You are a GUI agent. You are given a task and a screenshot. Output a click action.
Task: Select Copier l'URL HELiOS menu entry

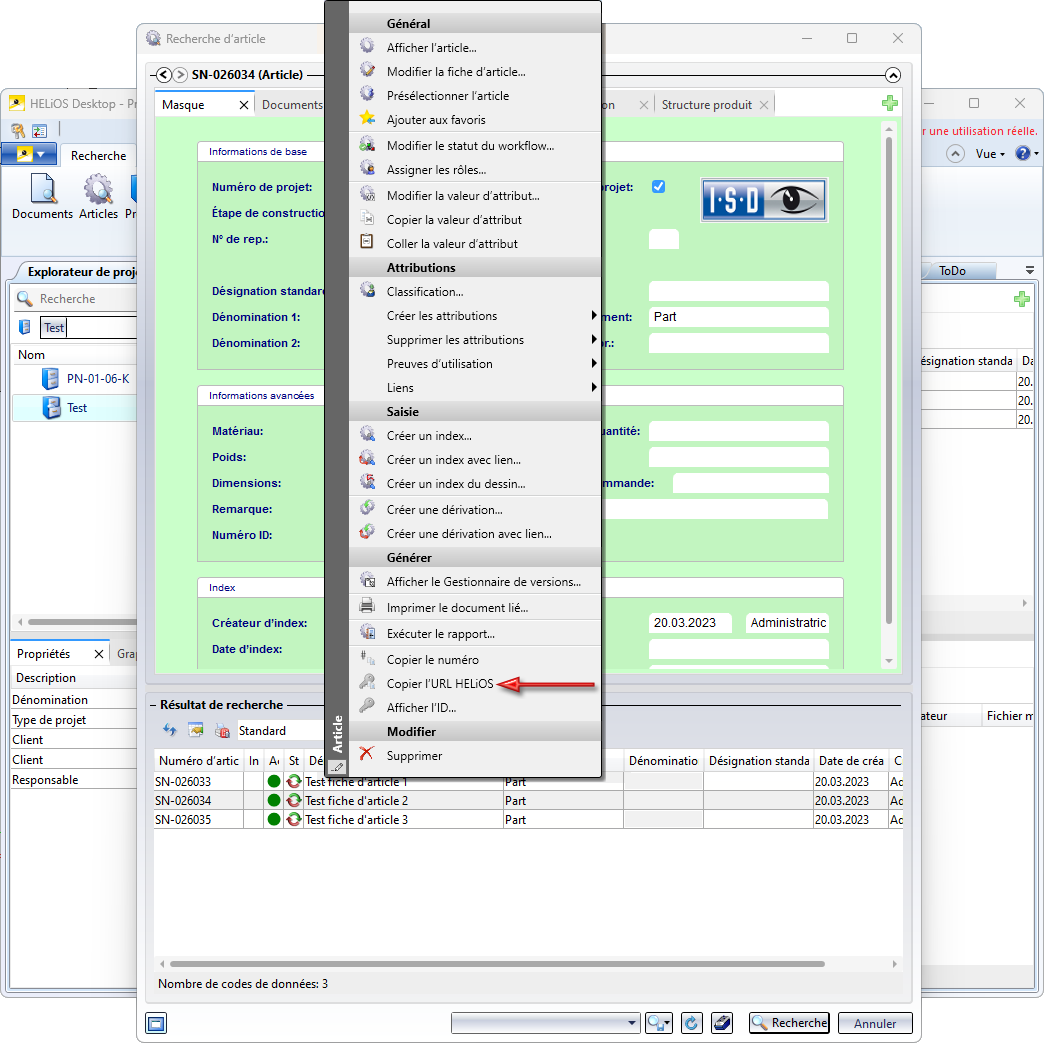point(439,684)
